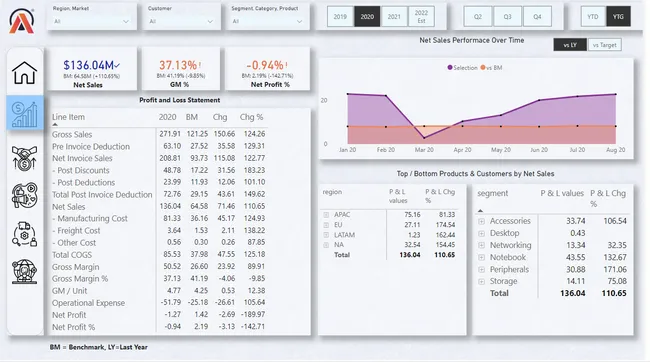Screen dimensions: 650x362
Task: Open the Supply Chain gear icon page
Action: 24,234
